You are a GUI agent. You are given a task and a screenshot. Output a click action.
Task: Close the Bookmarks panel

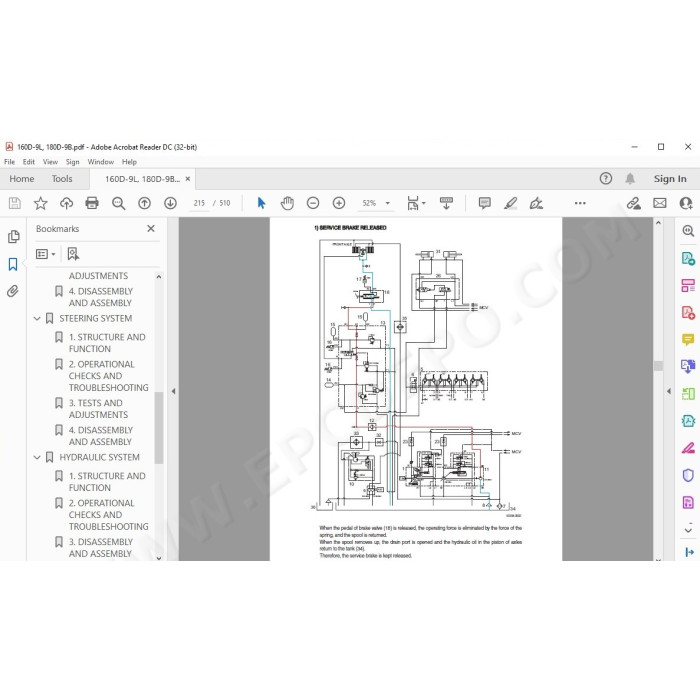pos(151,229)
